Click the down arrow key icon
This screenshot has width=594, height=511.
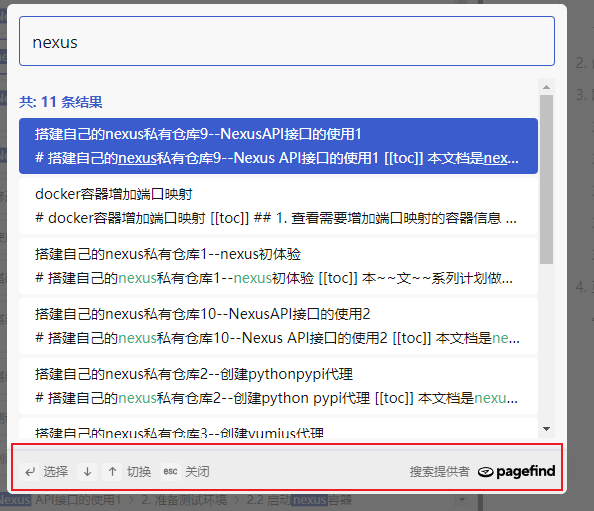coord(87,472)
